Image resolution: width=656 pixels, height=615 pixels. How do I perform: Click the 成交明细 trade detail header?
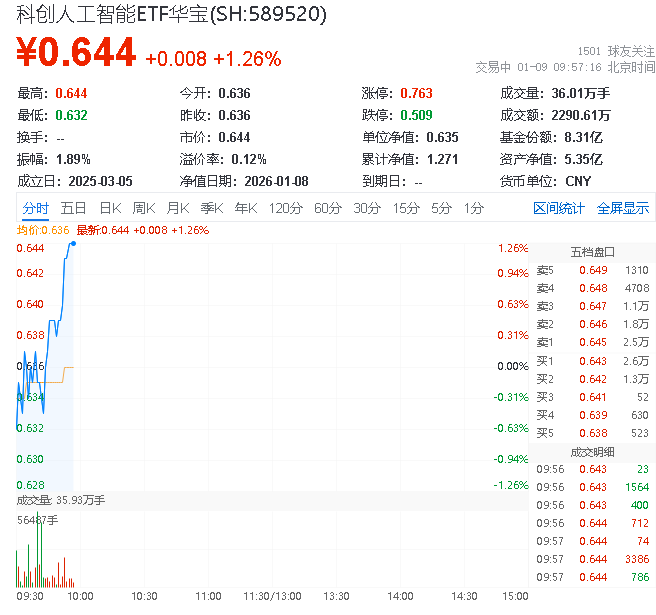click(592, 452)
